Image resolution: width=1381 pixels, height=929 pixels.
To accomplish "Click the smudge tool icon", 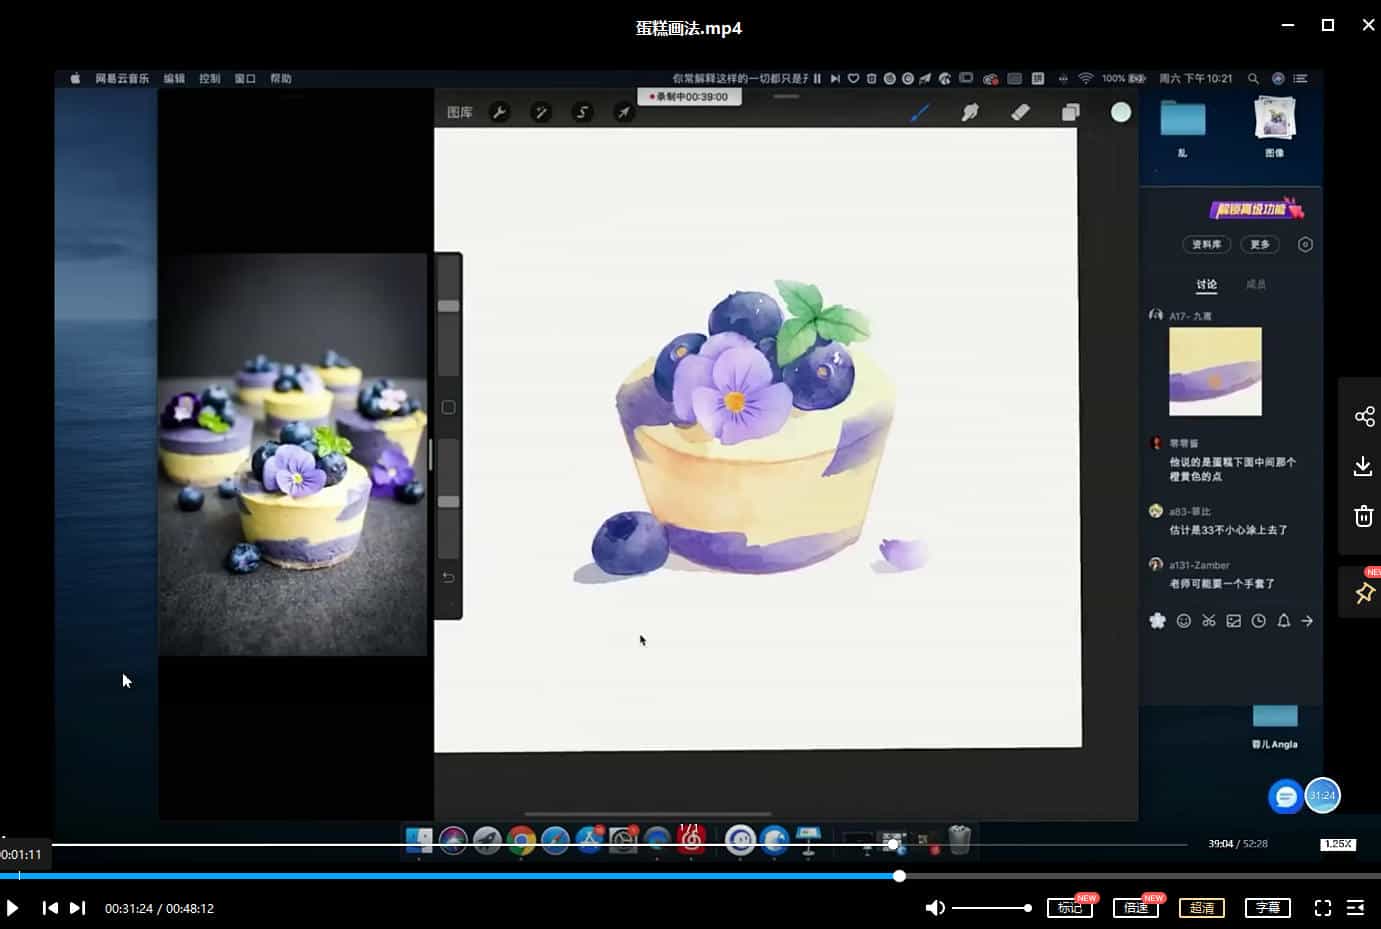I will click(970, 112).
